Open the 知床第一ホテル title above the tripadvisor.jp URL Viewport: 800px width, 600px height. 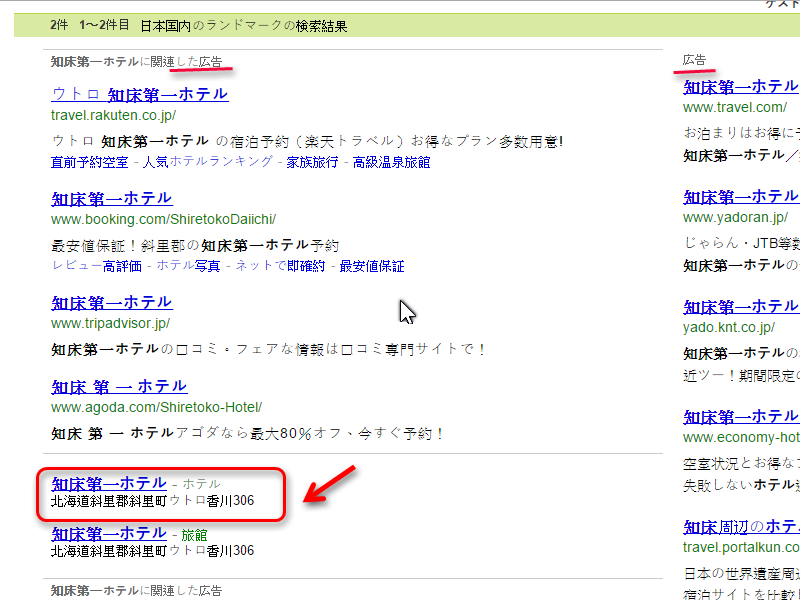112,303
